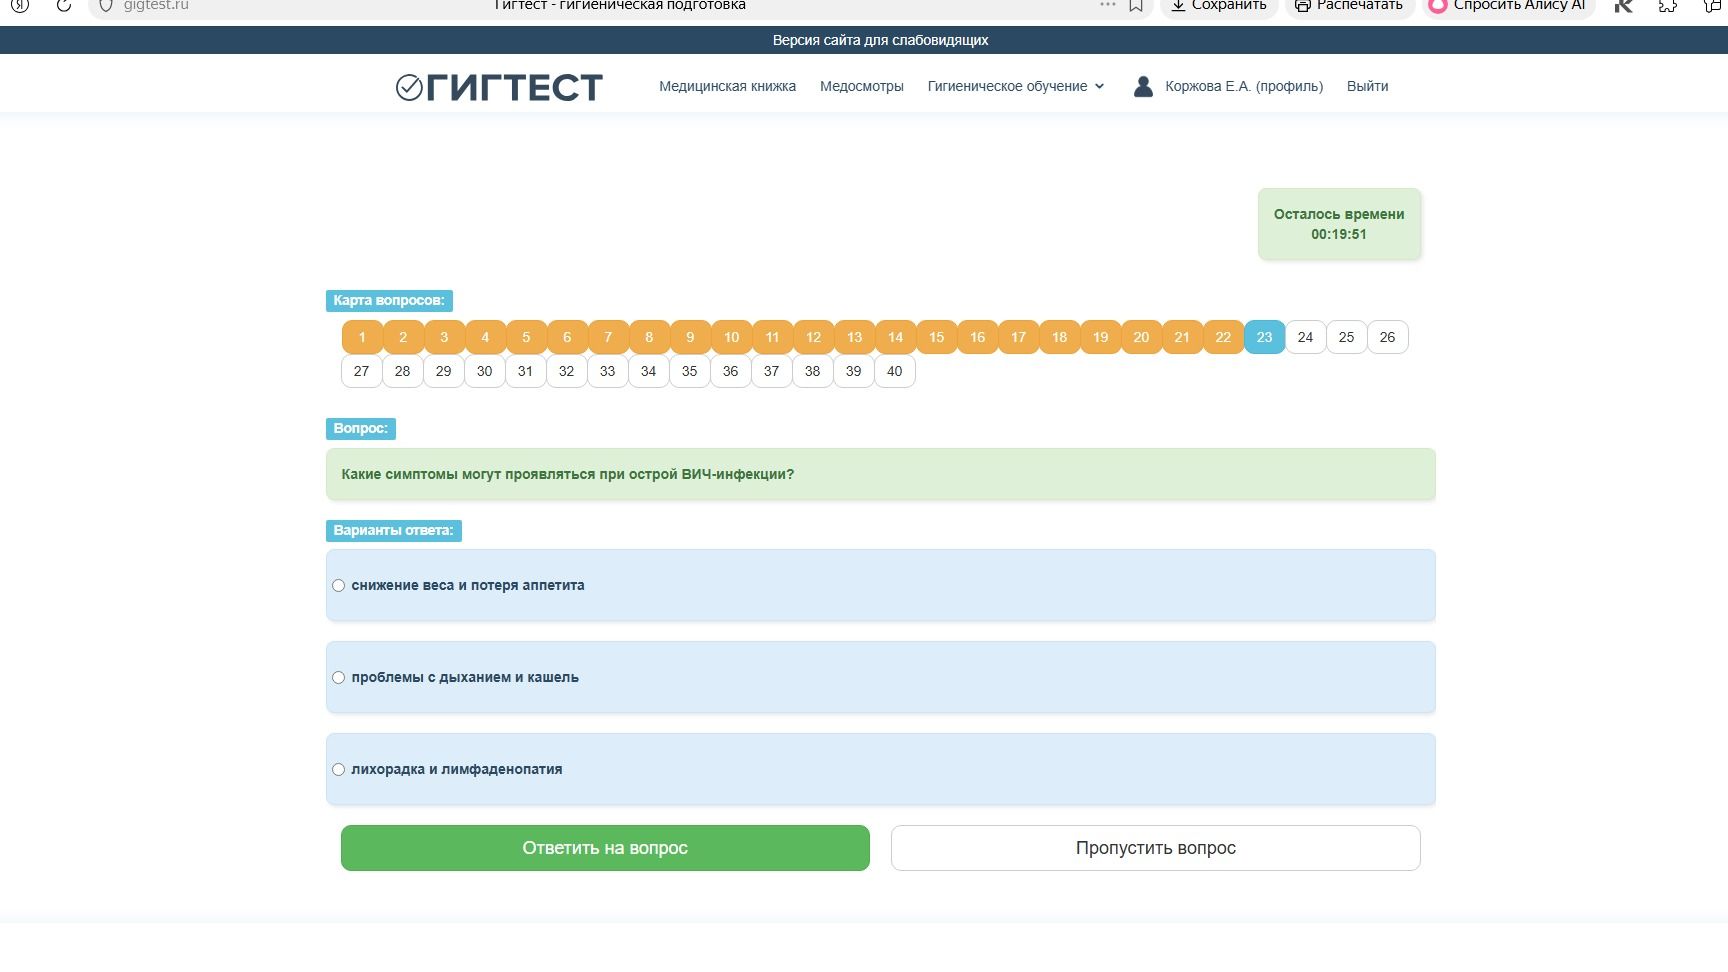The width and height of the screenshot is (1728, 972).
Task: Open the Медицинская книжка menu item
Action: pyautogui.click(x=727, y=86)
